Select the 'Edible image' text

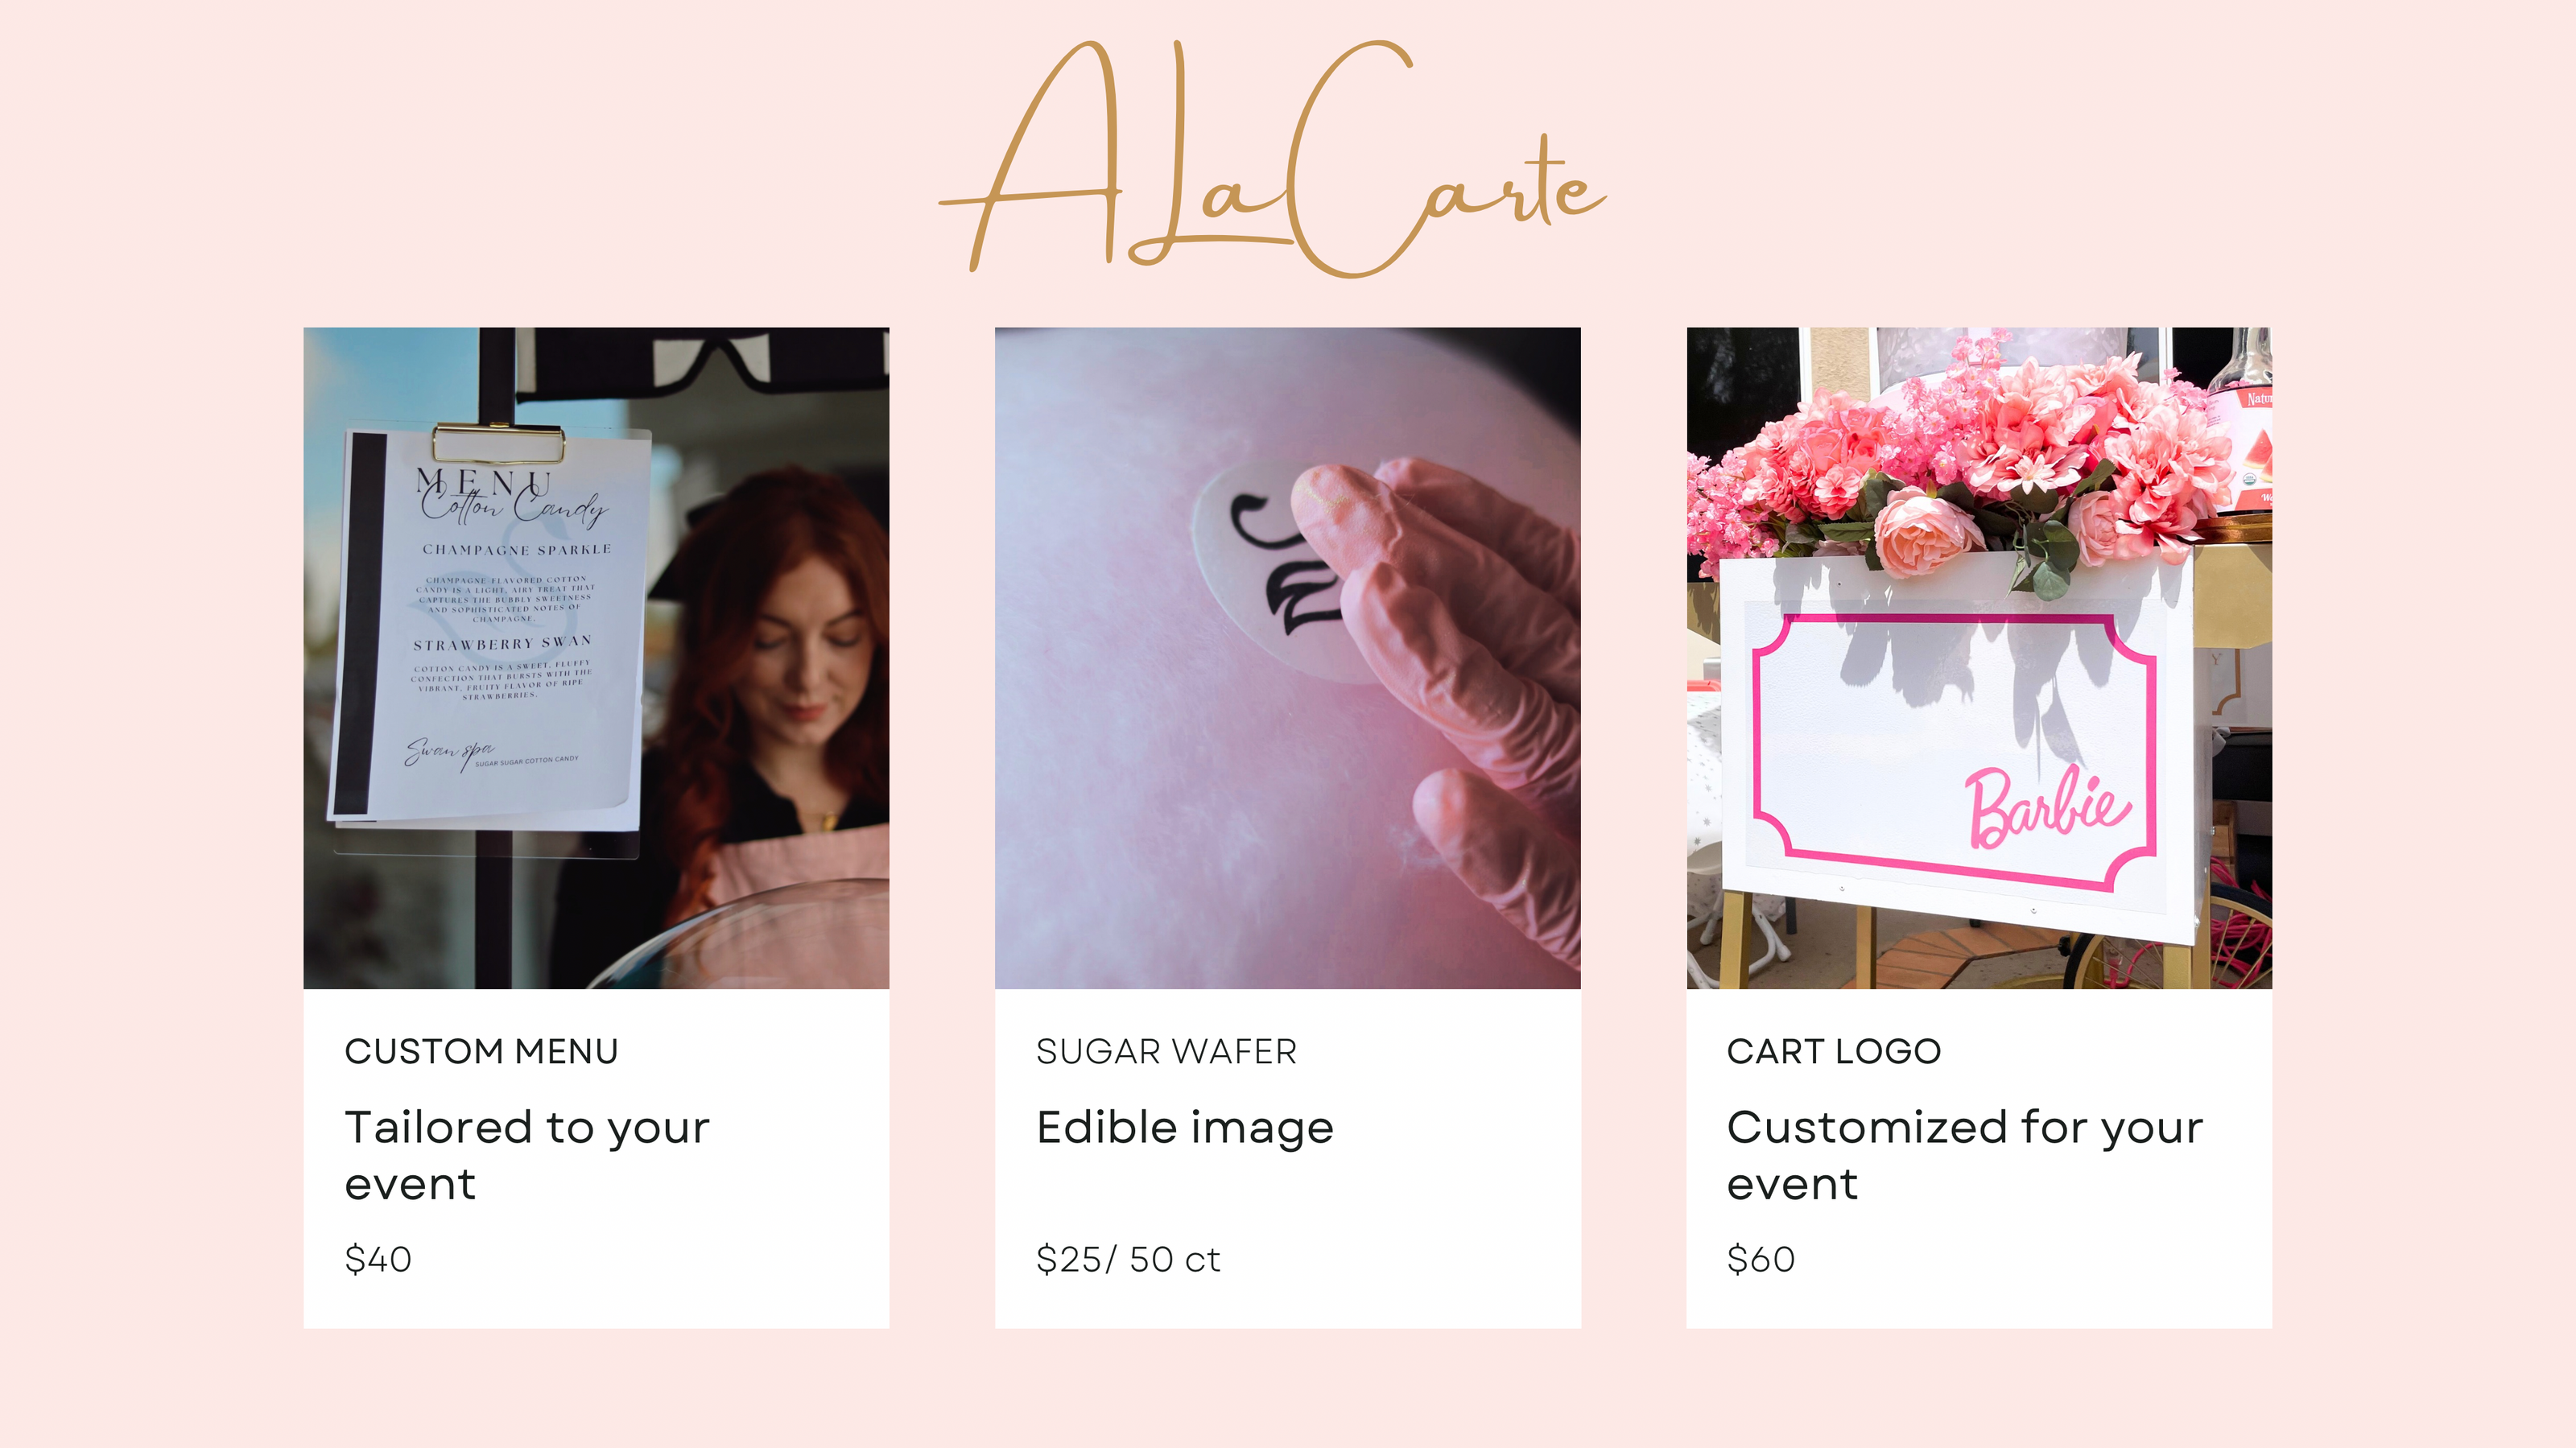pyautogui.click(x=1185, y=1129)
